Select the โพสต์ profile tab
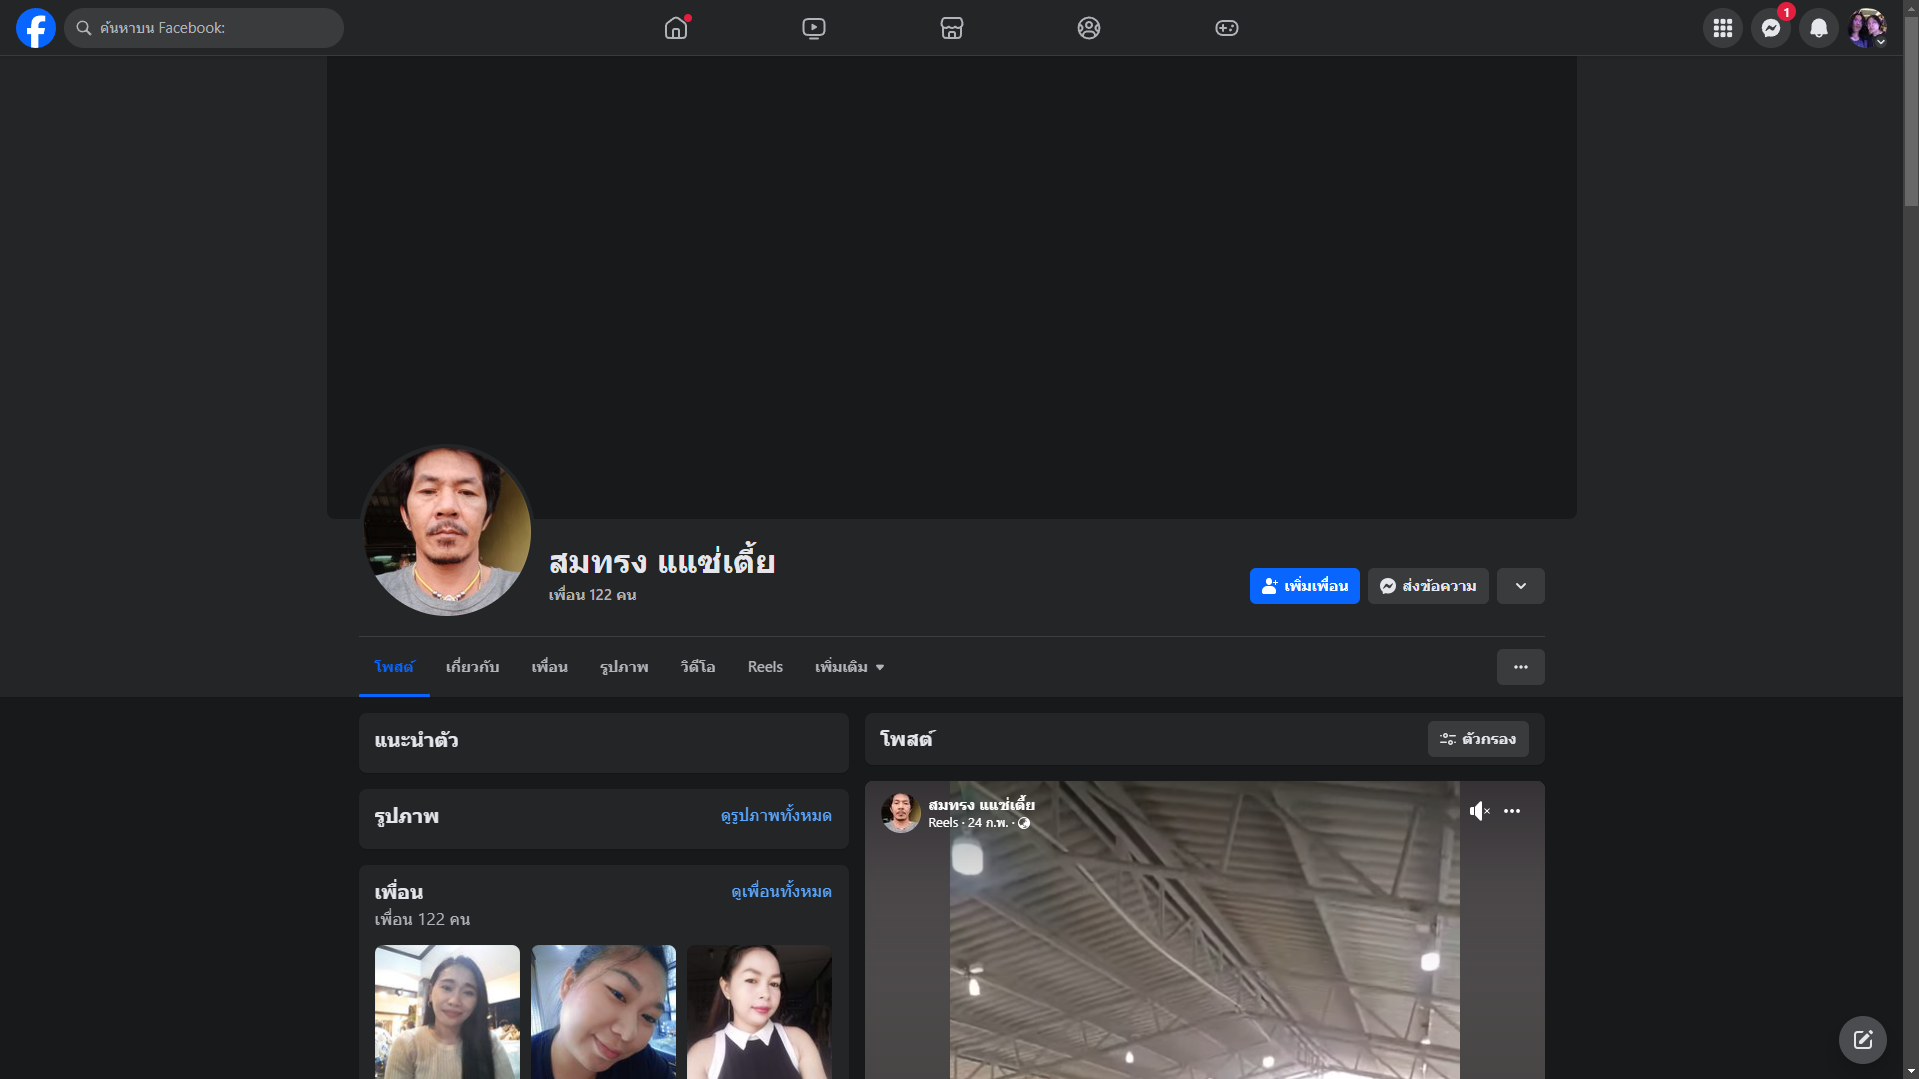This screenshot has height=1079, width=1919. click(x=394, y=667)
